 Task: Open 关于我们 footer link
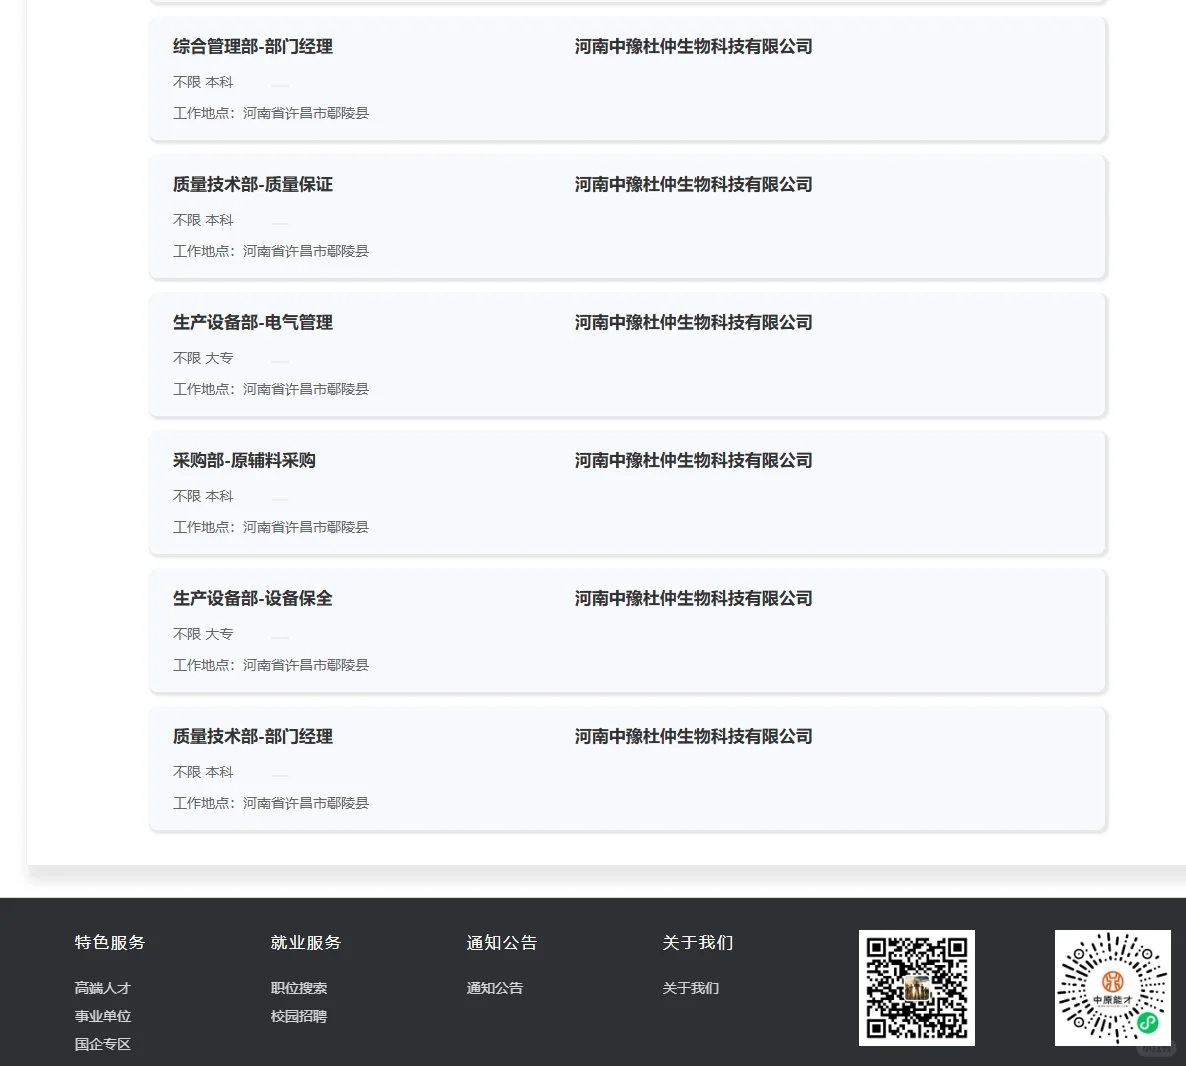pyautogui.click(x=691, y=988)
